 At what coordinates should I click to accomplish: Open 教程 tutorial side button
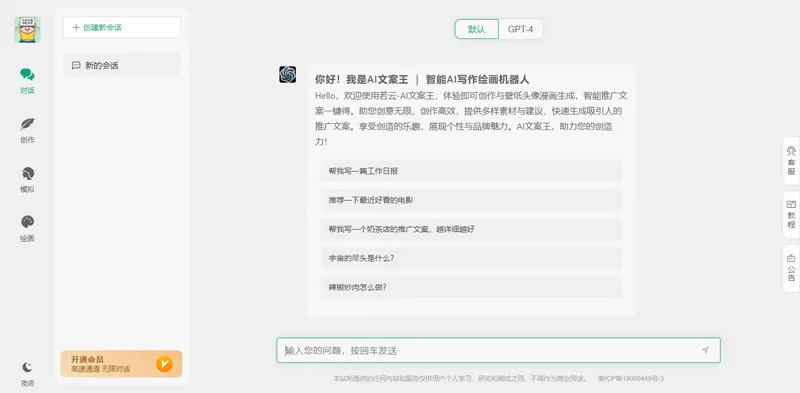tap(791, 214)
